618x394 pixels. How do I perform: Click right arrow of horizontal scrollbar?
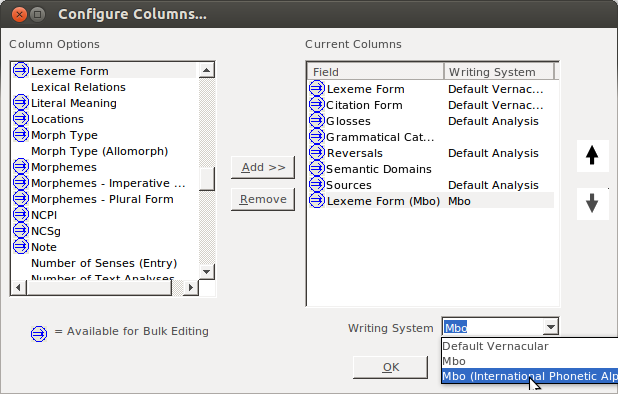click(191, 288)
